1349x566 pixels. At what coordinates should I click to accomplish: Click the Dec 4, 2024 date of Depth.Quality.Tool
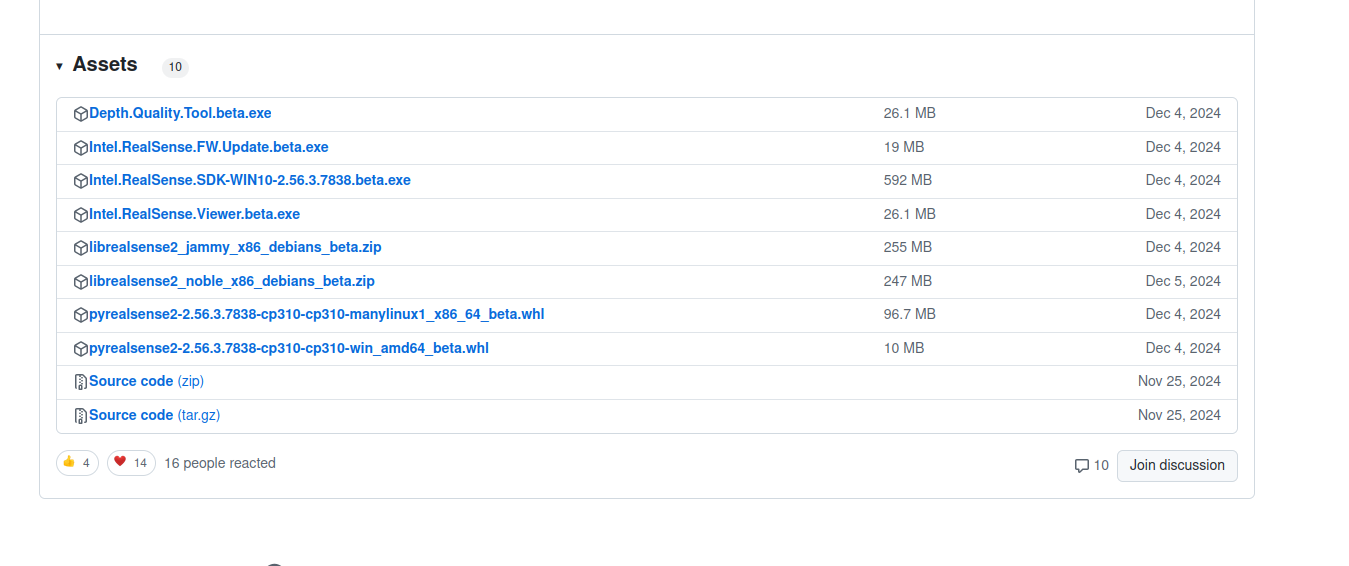click(x=1183, y=113)
